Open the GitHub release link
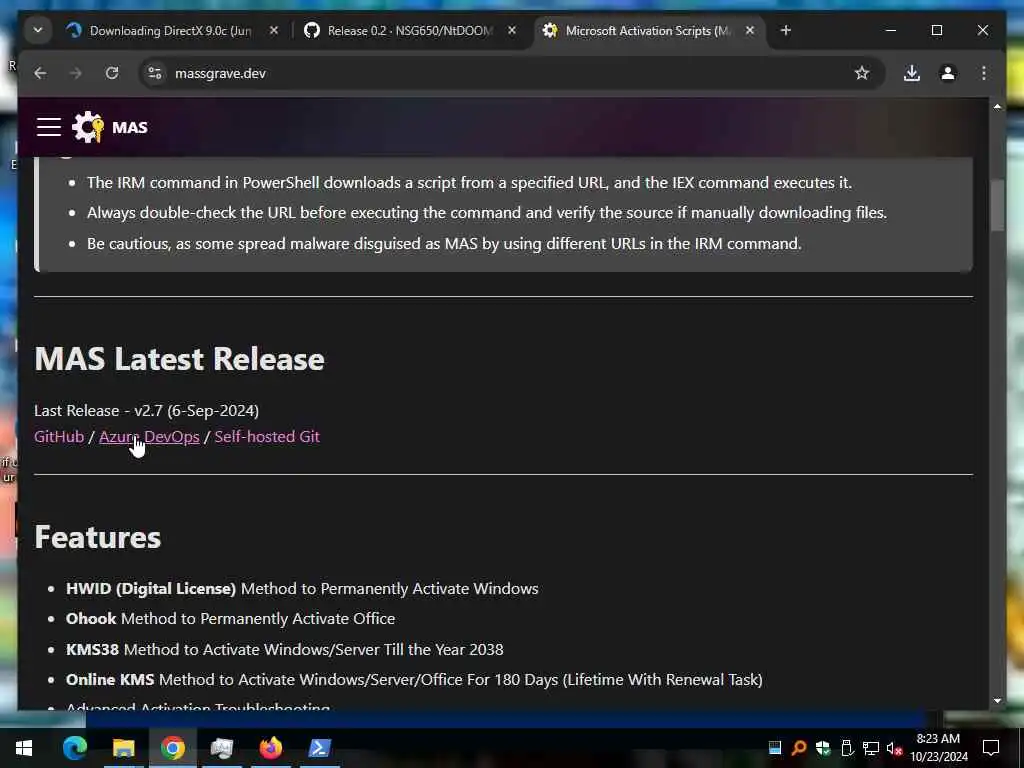 click(x=59, y=436)
